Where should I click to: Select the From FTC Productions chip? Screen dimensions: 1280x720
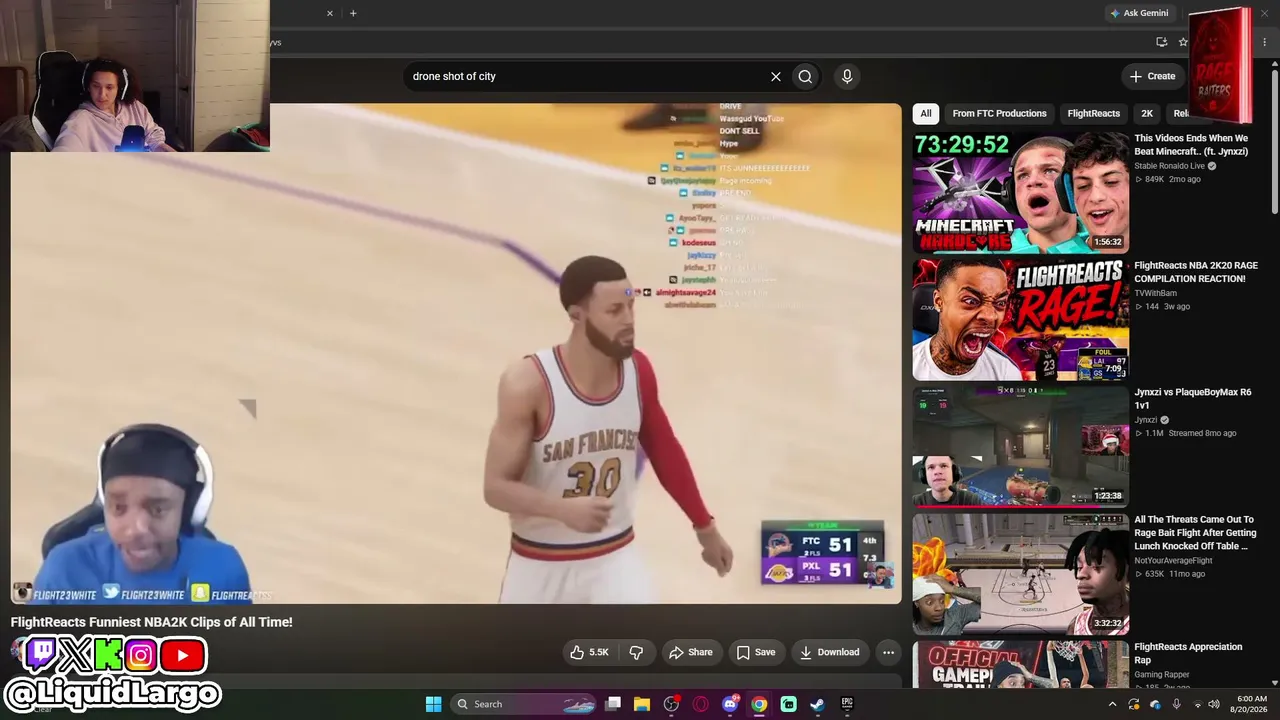click(x=999, y=113)
